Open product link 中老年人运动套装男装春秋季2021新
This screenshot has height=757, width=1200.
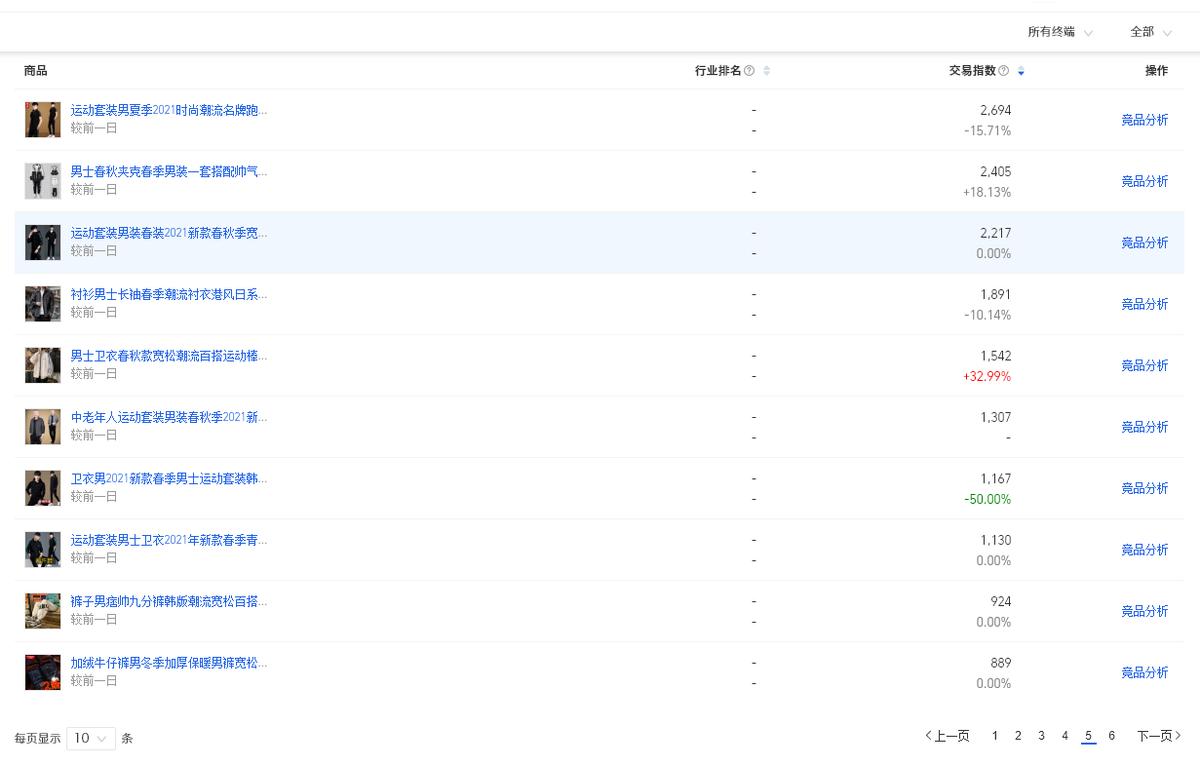(x=169, y=417)
